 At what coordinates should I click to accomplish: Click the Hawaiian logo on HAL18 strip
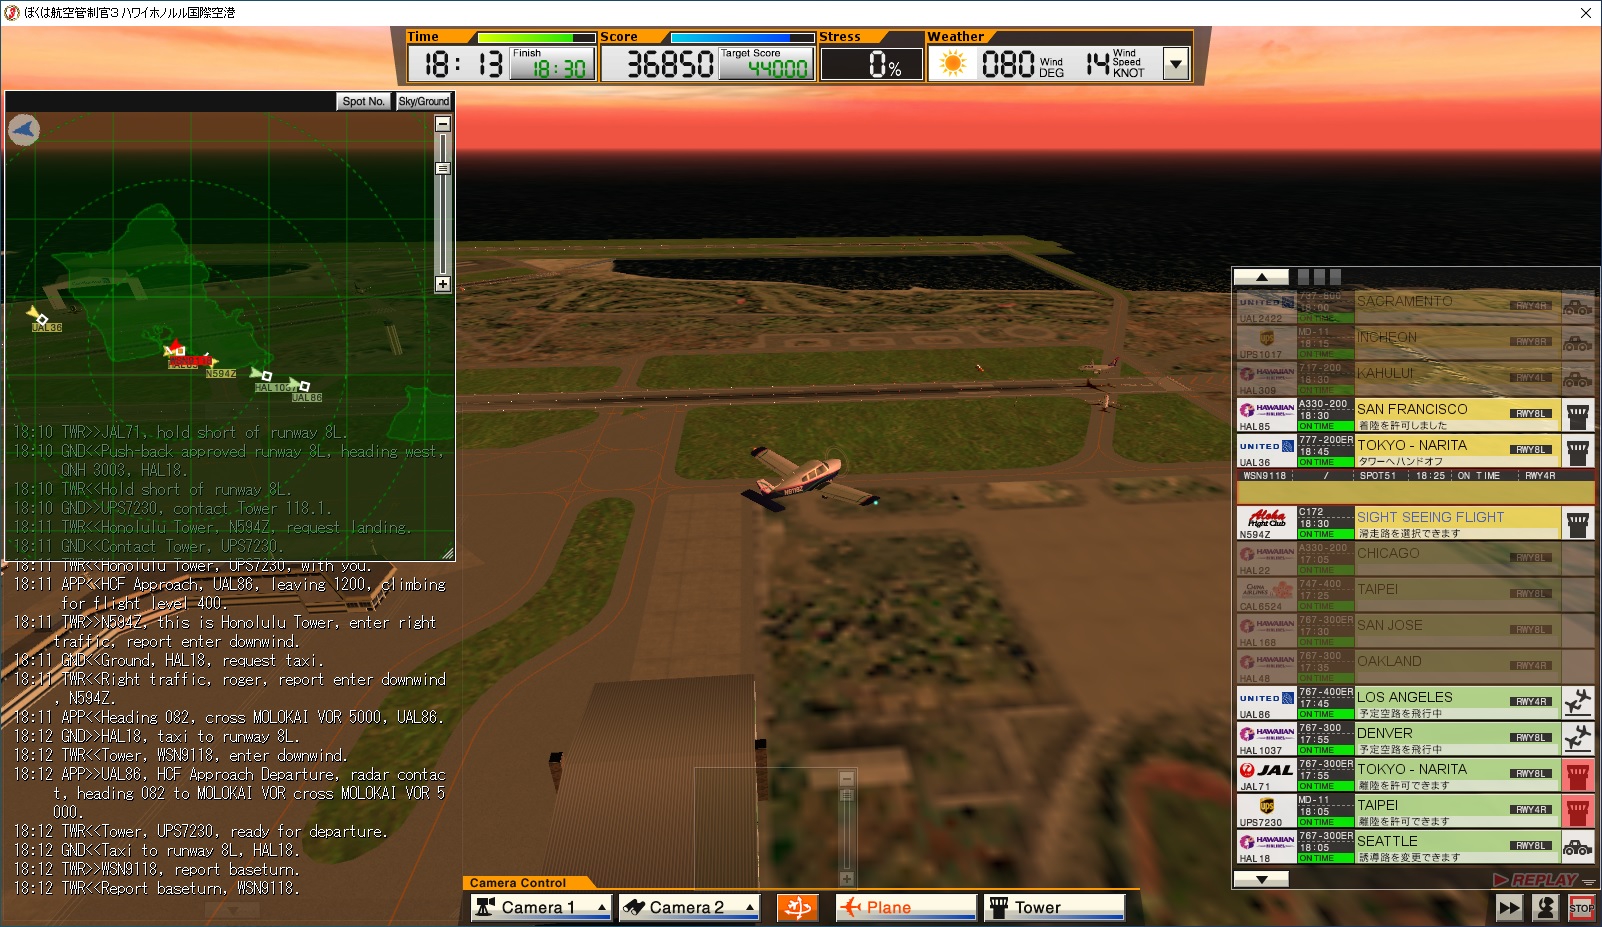(1267, 841)
